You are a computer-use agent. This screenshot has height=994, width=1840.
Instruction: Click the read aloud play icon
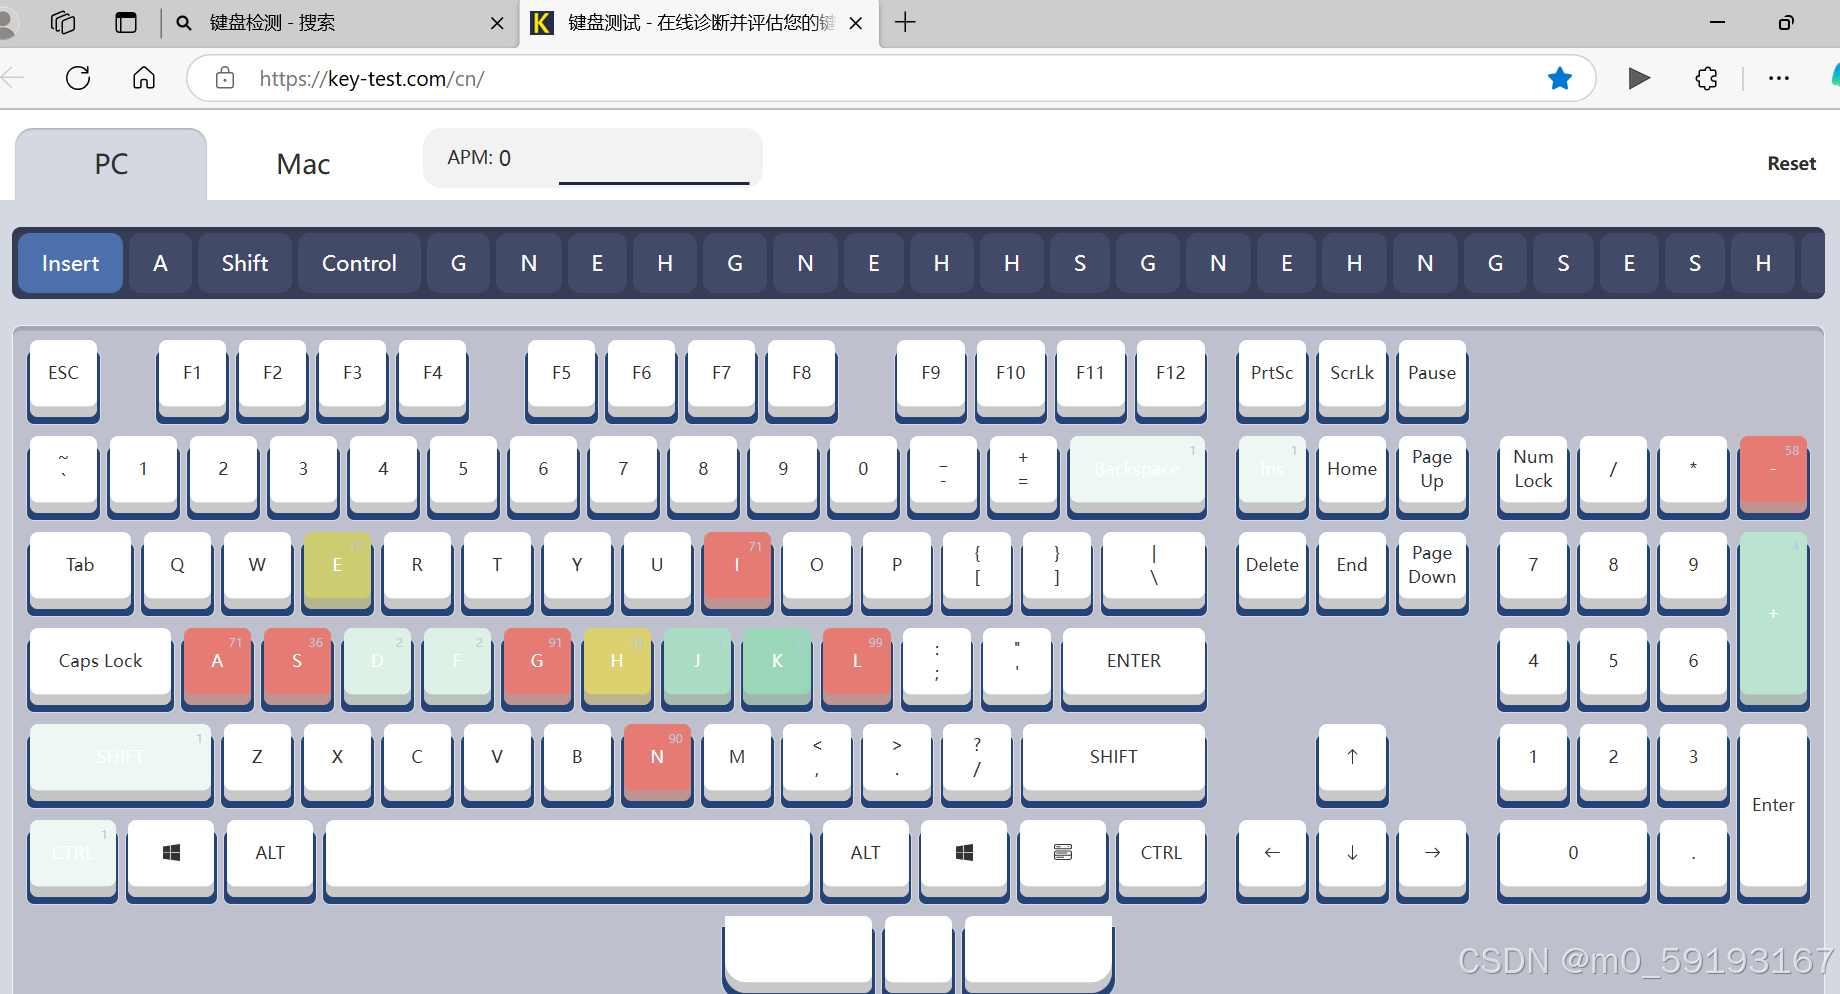point(1638,78)
